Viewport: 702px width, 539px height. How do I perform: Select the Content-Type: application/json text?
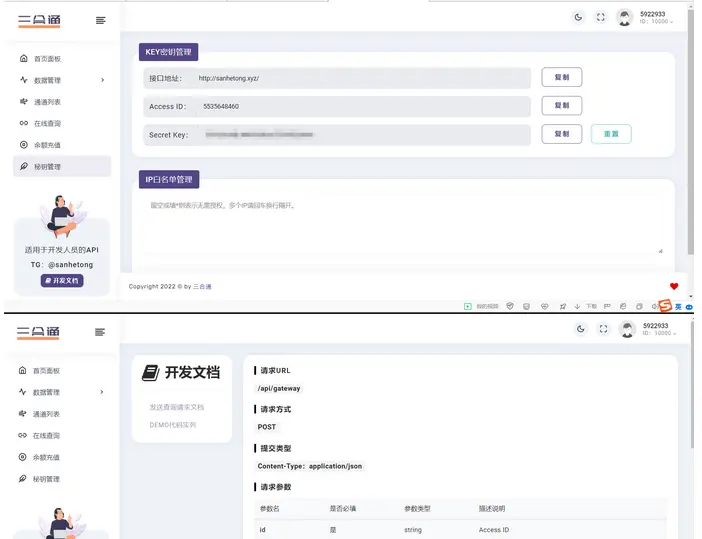pyautogui.click(x=310, y=466)
